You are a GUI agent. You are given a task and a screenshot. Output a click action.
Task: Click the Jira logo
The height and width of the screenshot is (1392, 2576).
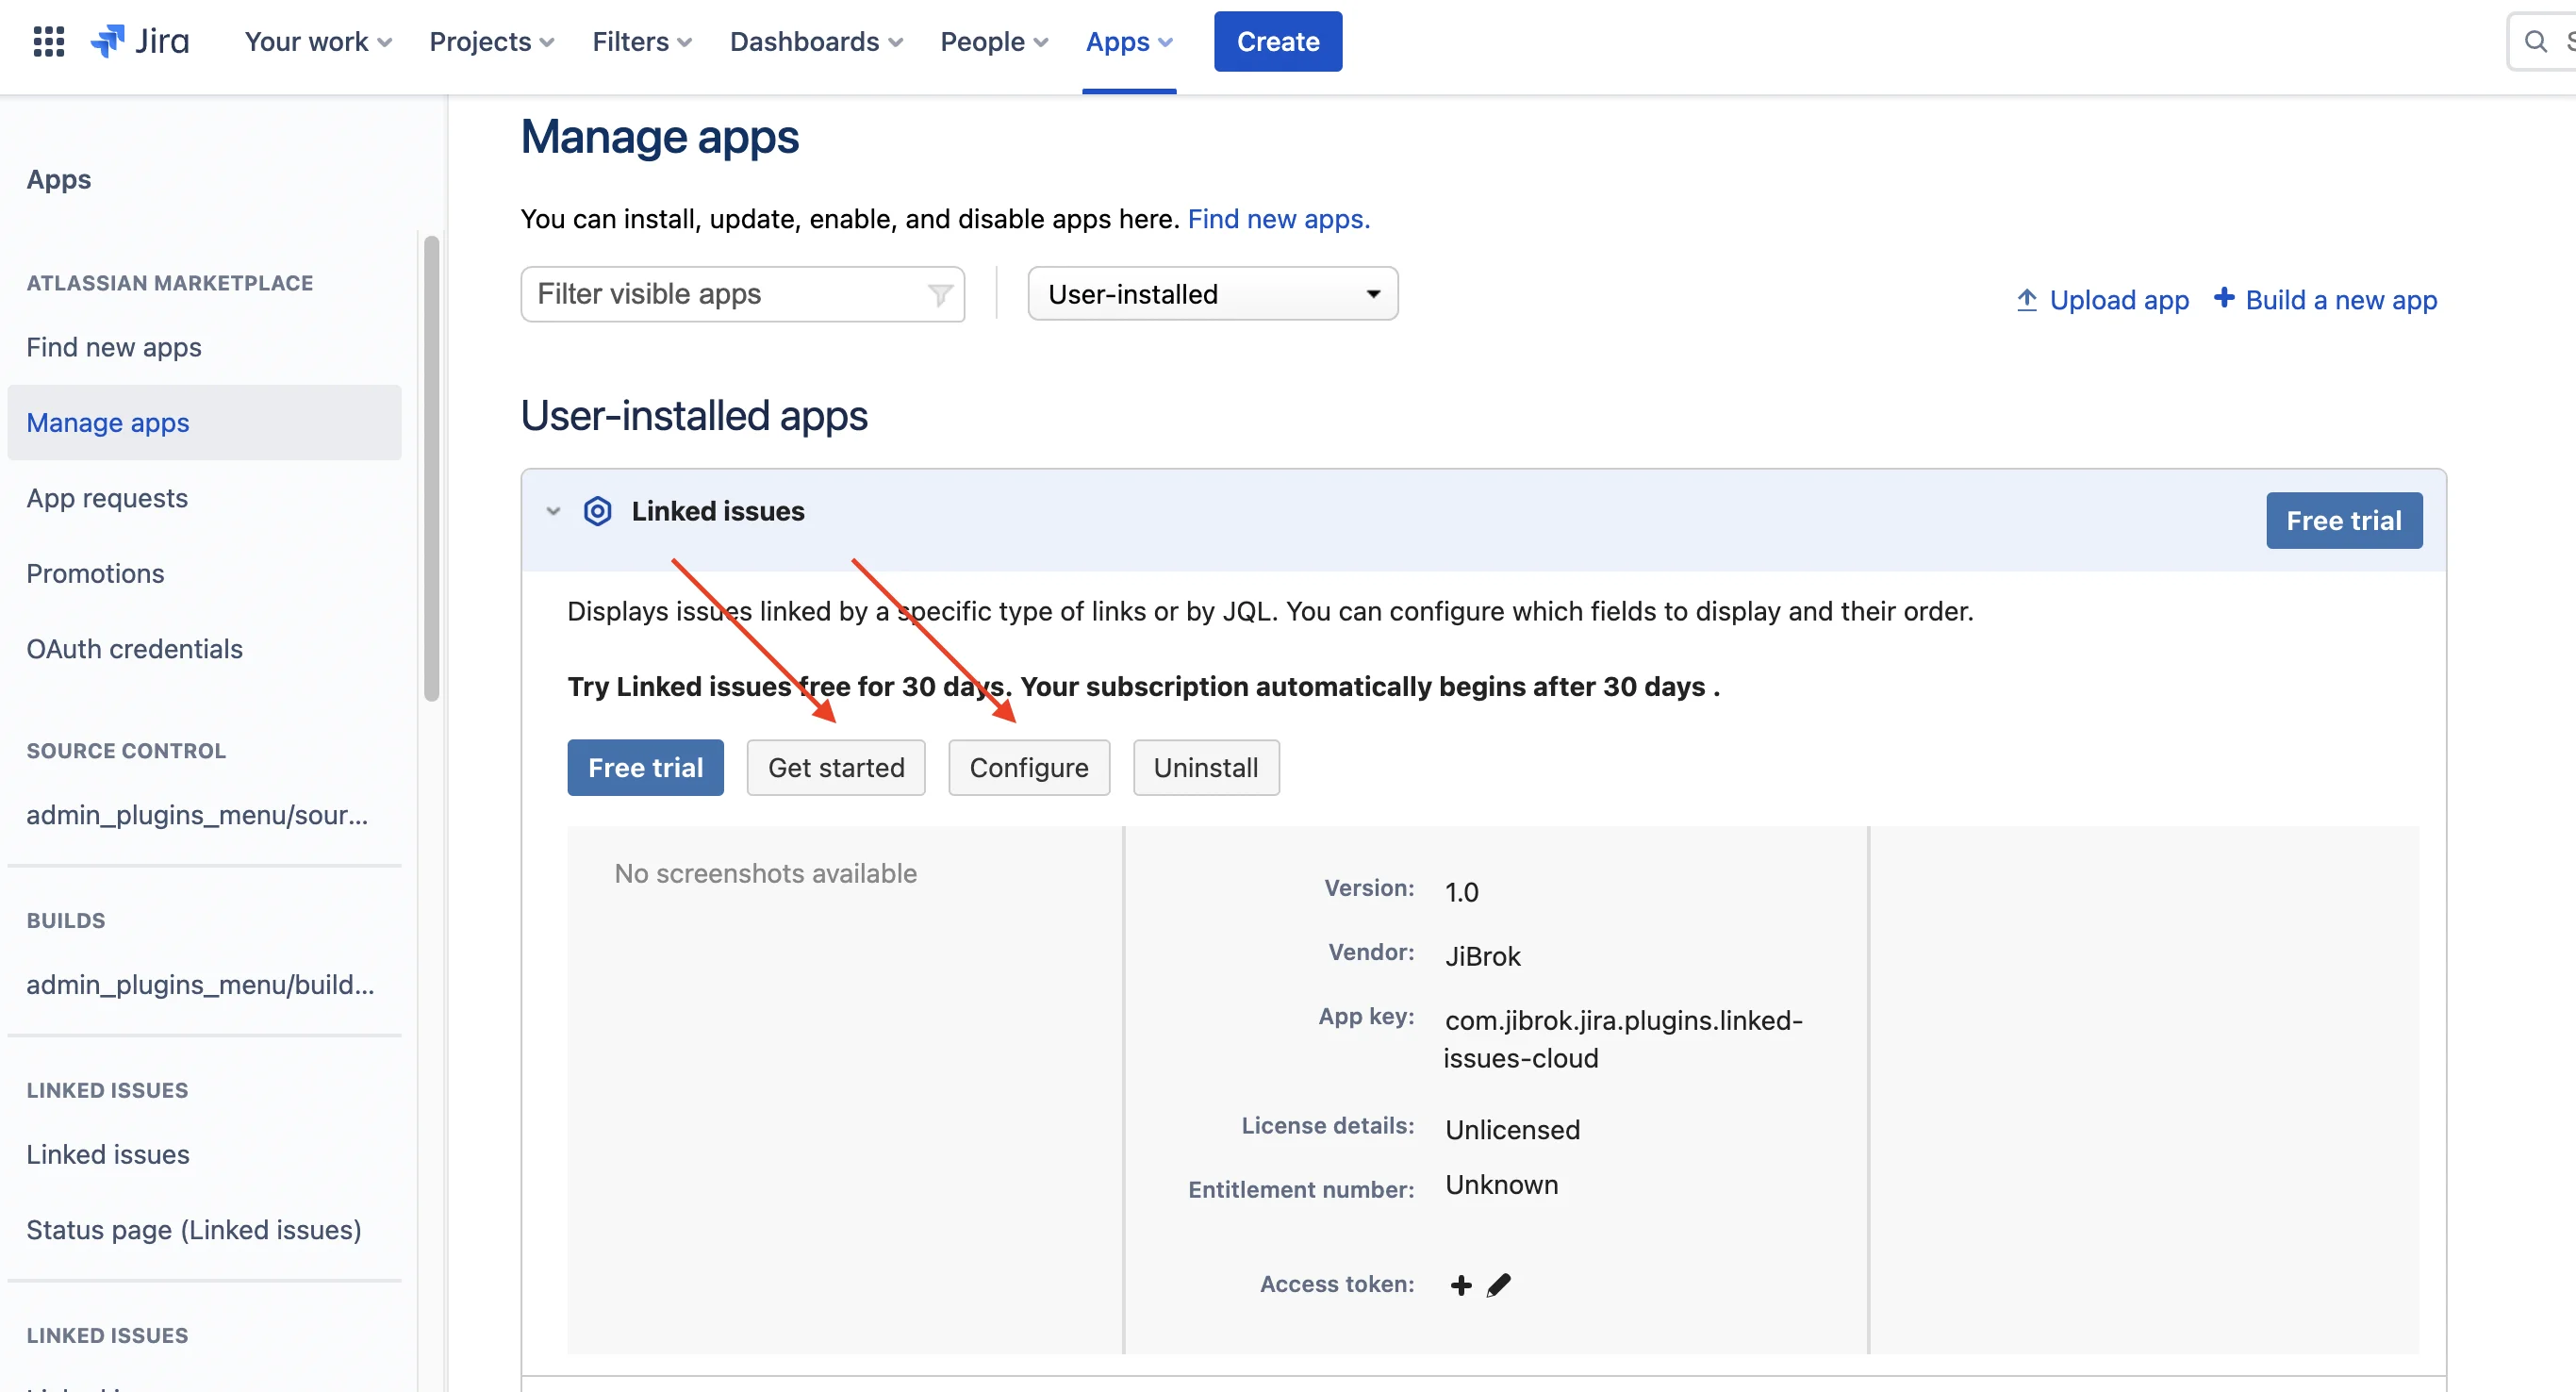(x=139, y=41)
